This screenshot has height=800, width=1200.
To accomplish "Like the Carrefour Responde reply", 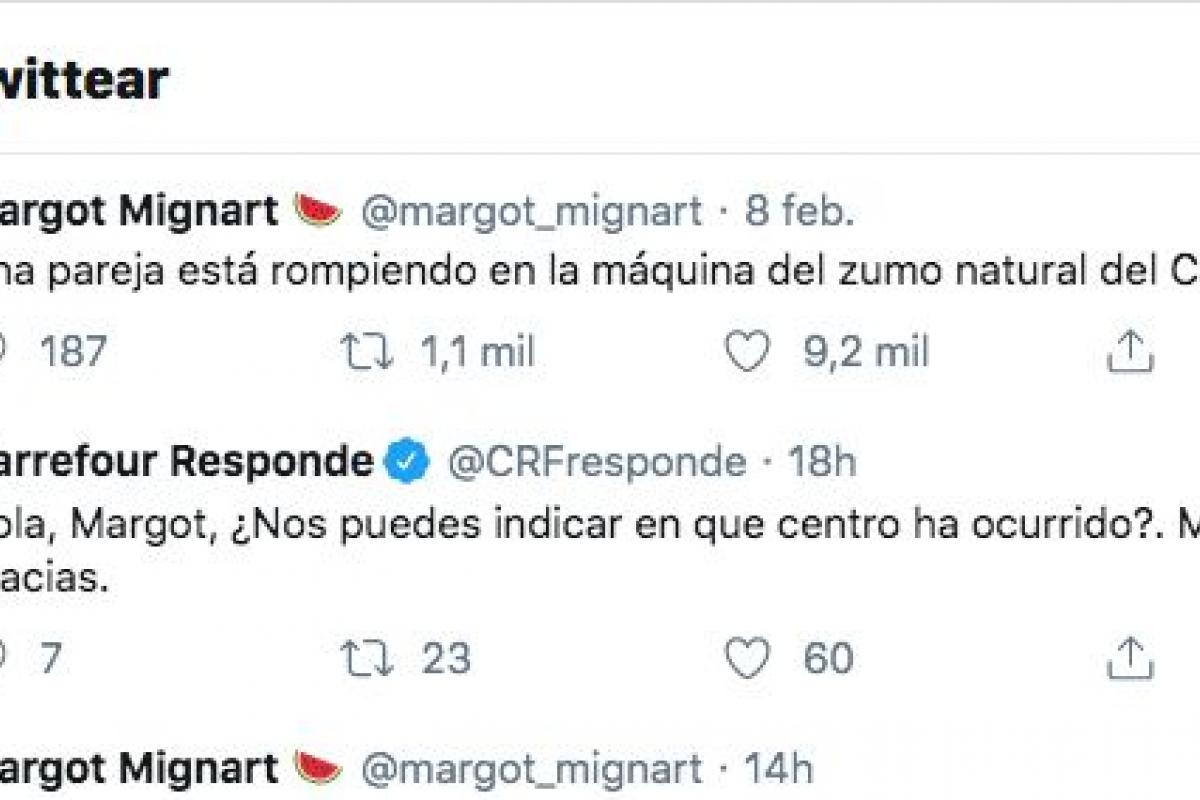I will 747,659.
